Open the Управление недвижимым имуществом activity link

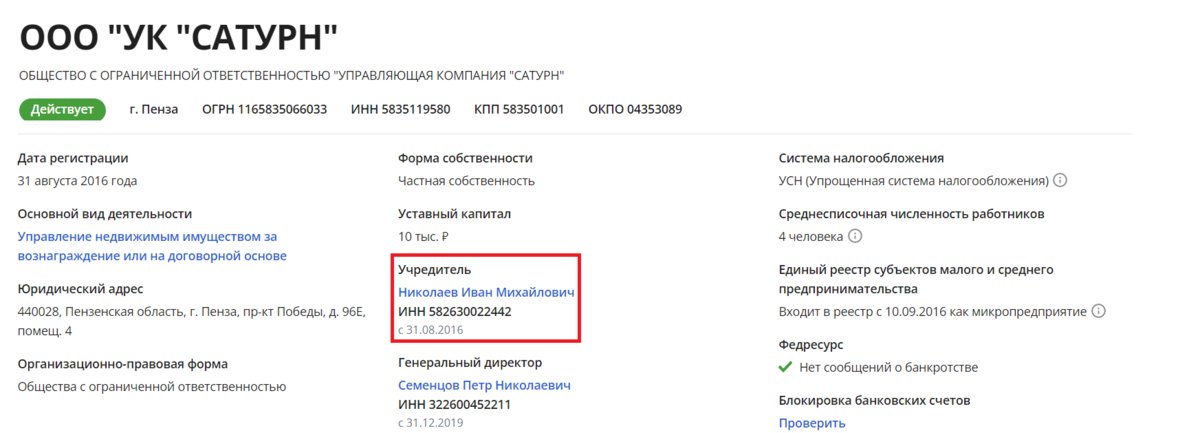click(152, 246)
